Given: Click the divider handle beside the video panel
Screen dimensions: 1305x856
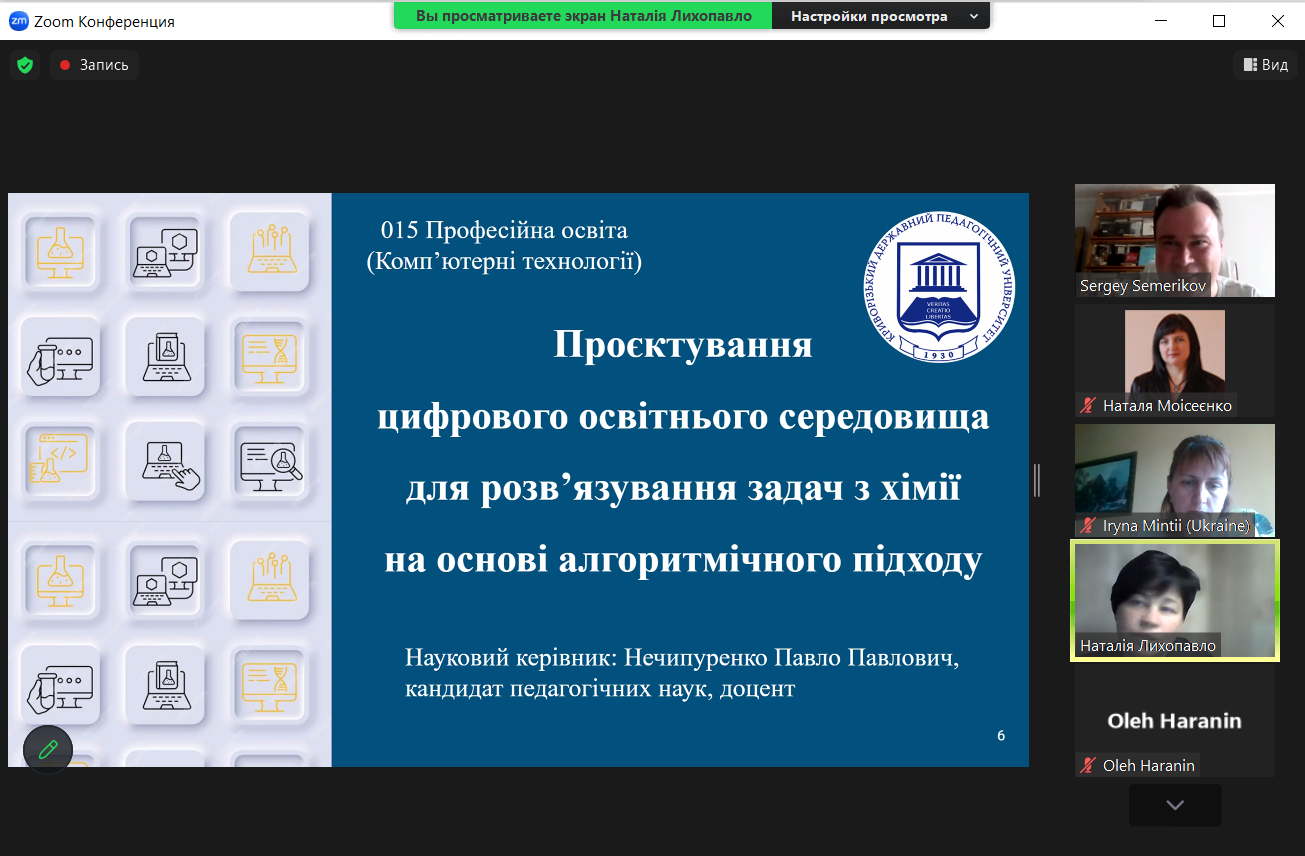Looking at the screenshot, I should click(x=1037, y=480).
